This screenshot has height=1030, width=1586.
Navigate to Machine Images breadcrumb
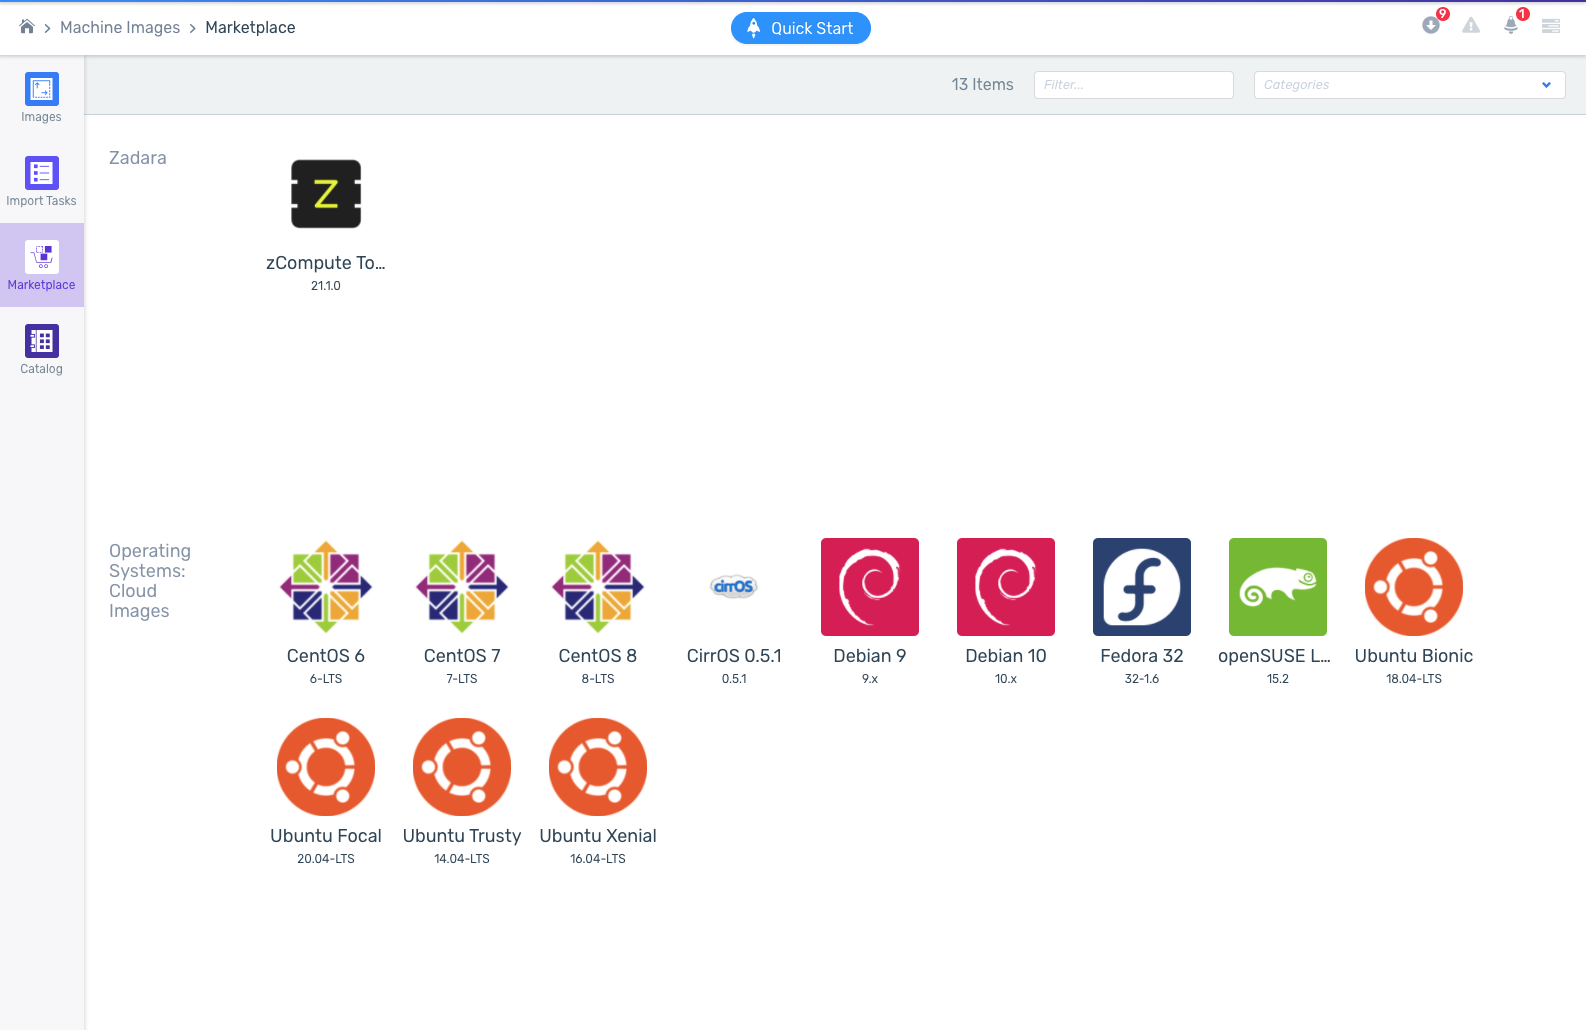click(x=120, y=27)
